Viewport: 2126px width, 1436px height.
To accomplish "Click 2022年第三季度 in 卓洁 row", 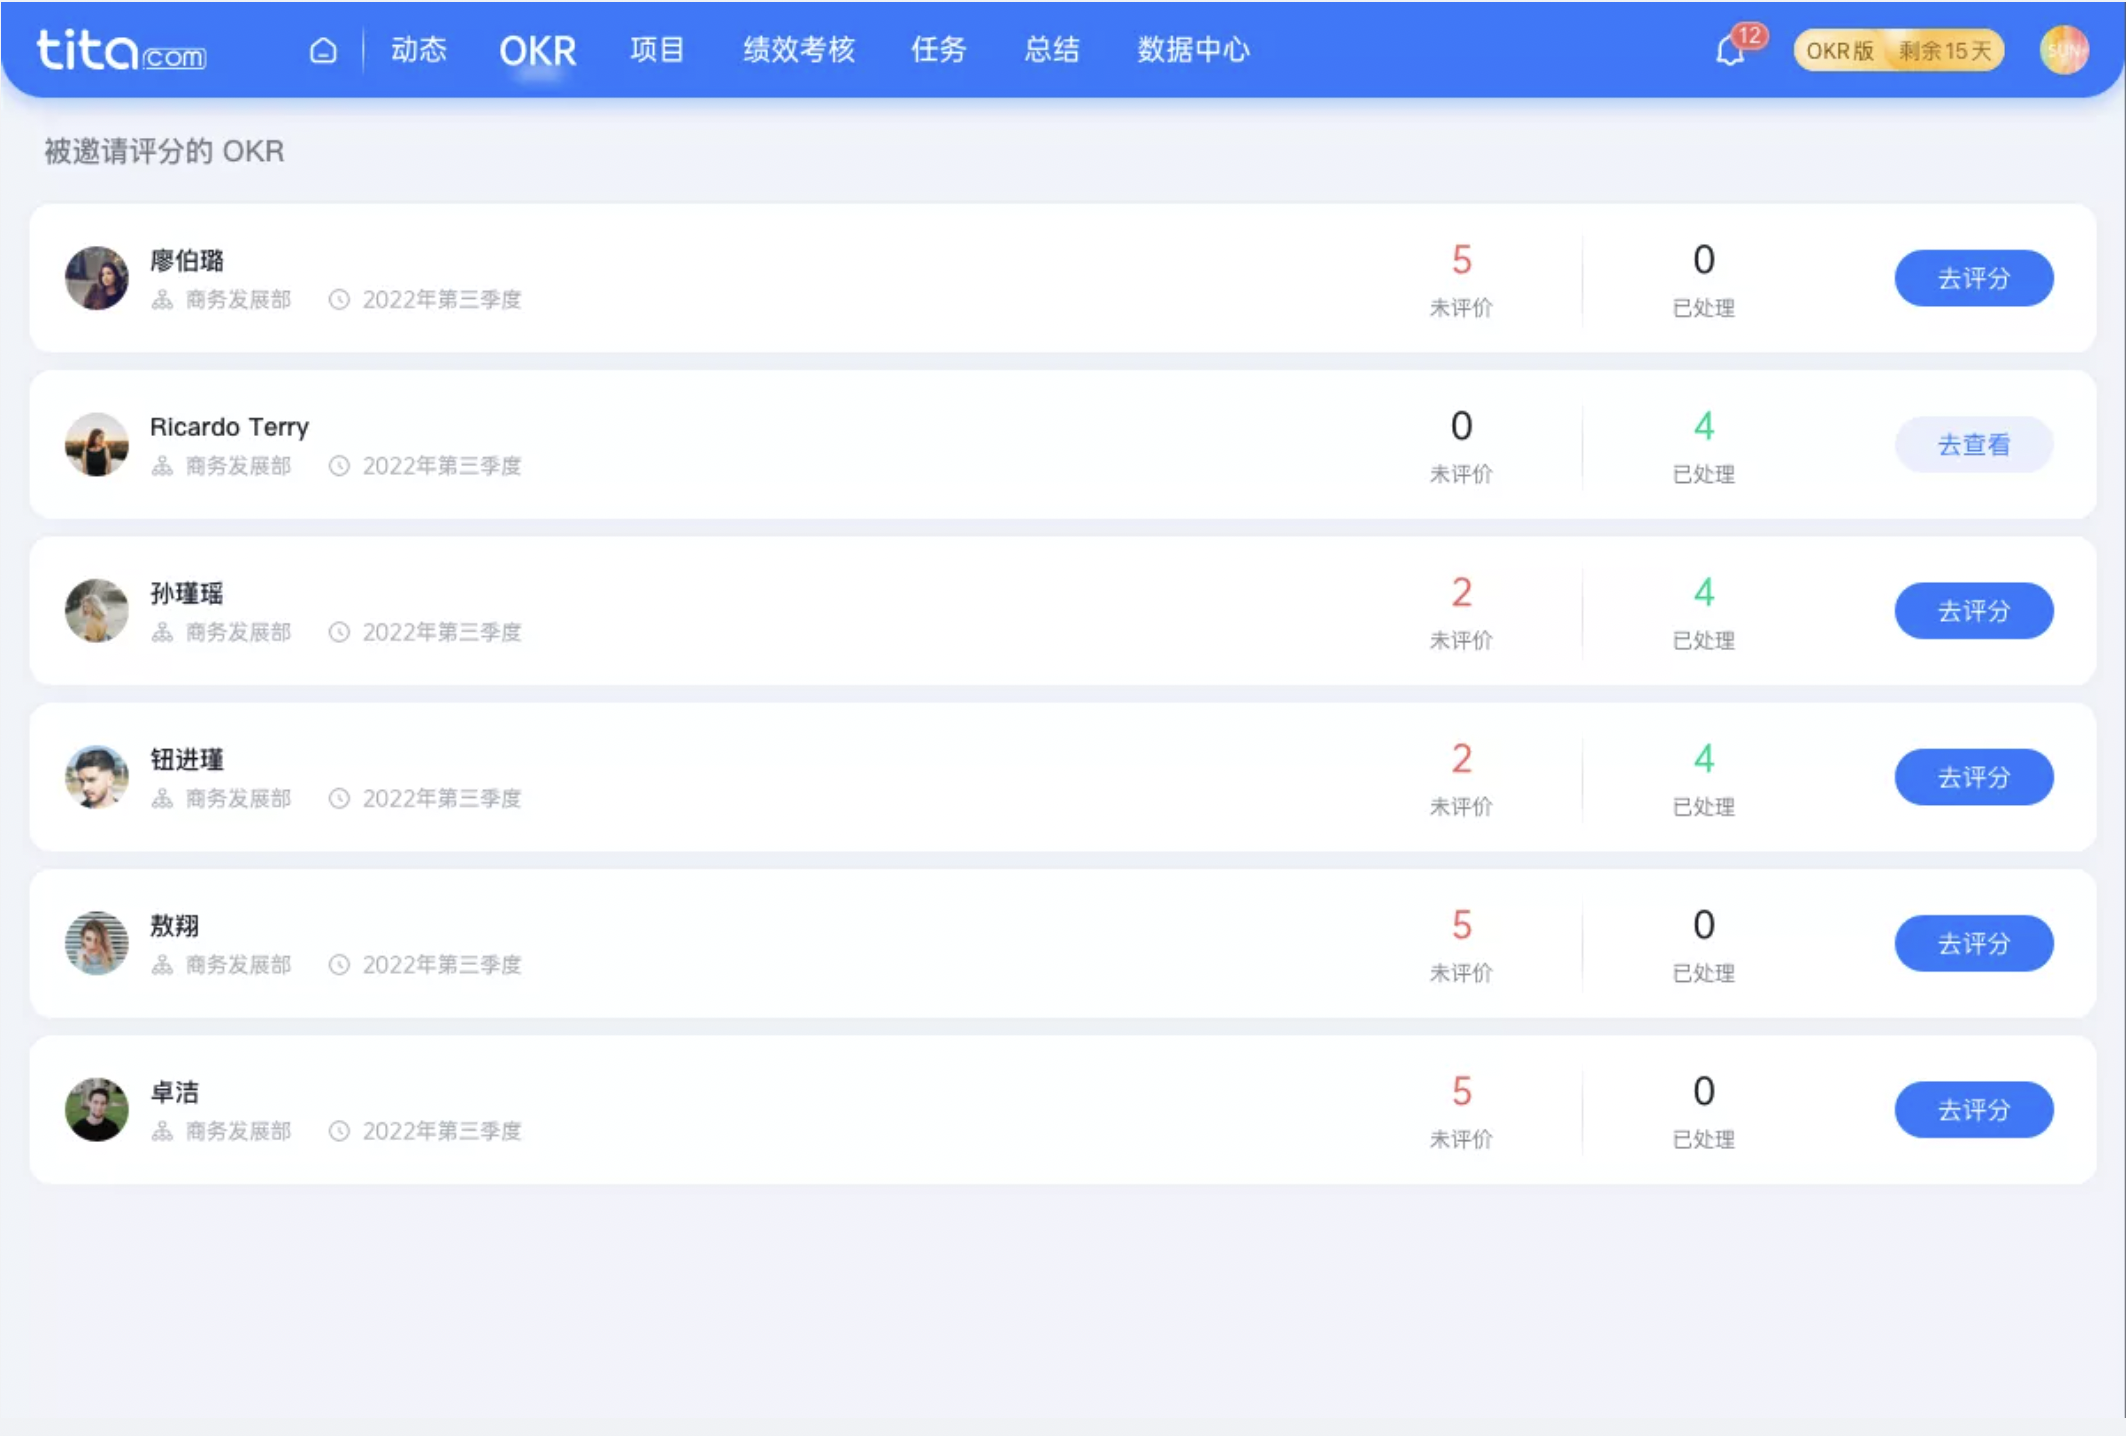I will (442, 1131).
